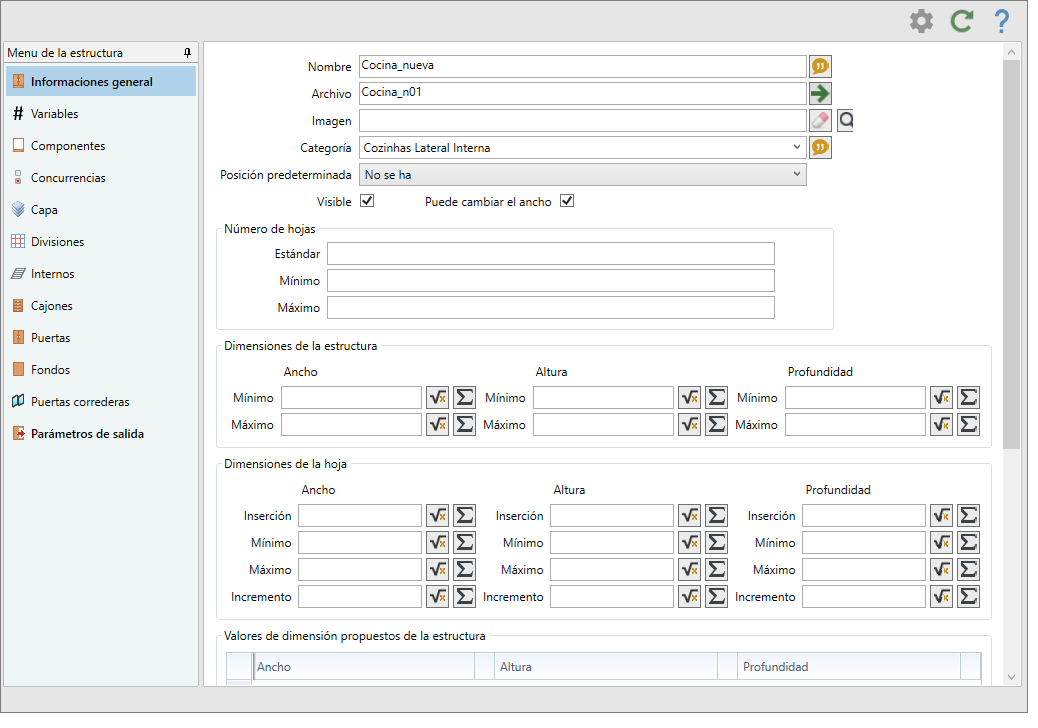1038x728 pixels.
Task: Click the Archivo input field
Action: [x=583, y=93]
